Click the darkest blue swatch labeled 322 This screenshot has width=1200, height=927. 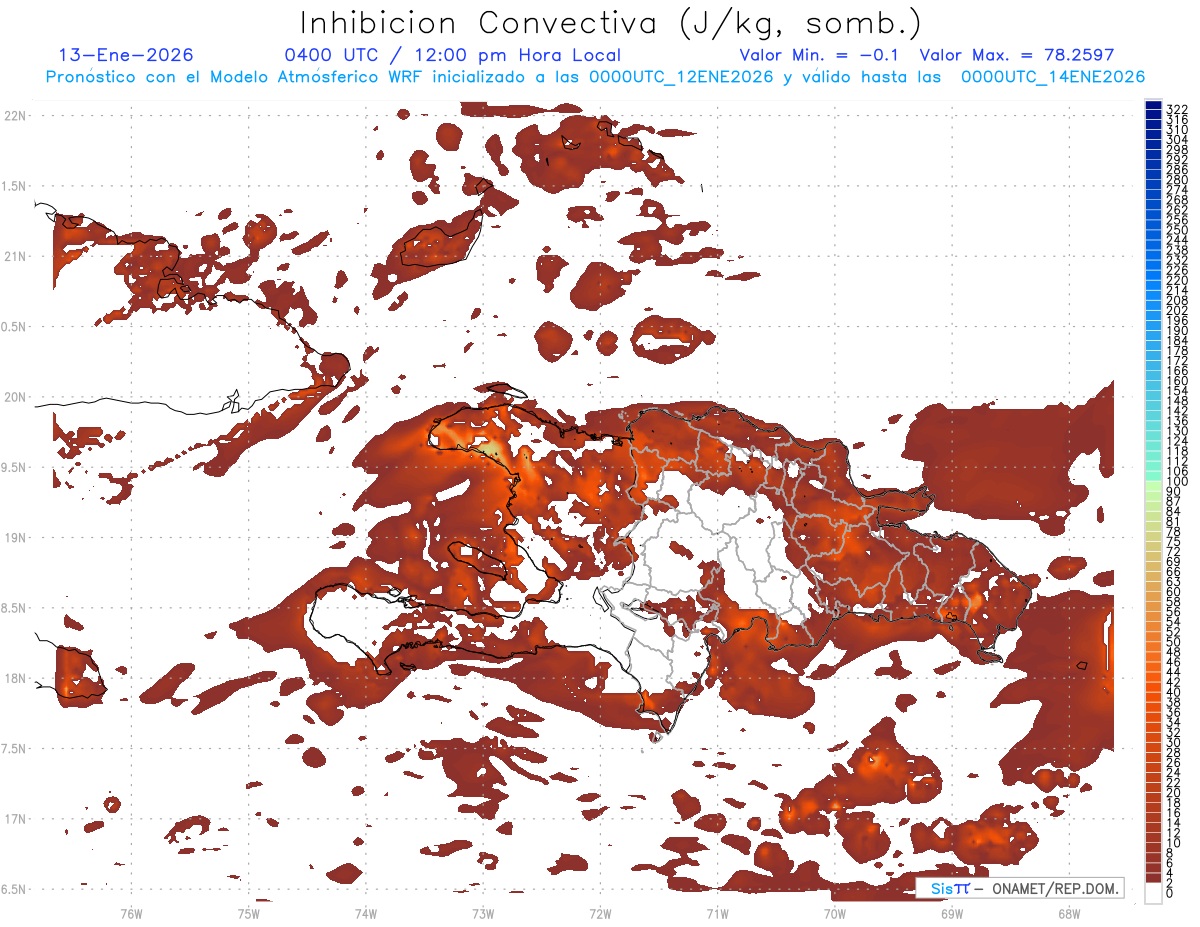pos(1153,105)
